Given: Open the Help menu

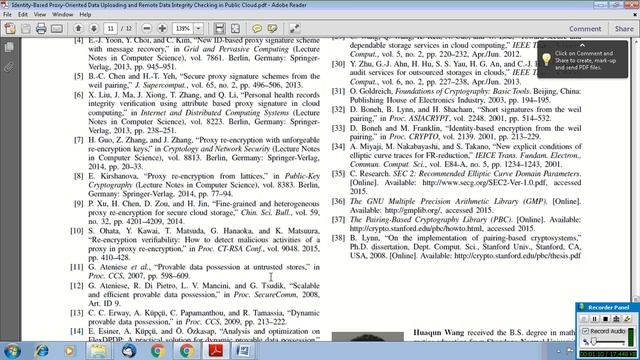Looking at the screenshot, I should [x=85, y=14].
